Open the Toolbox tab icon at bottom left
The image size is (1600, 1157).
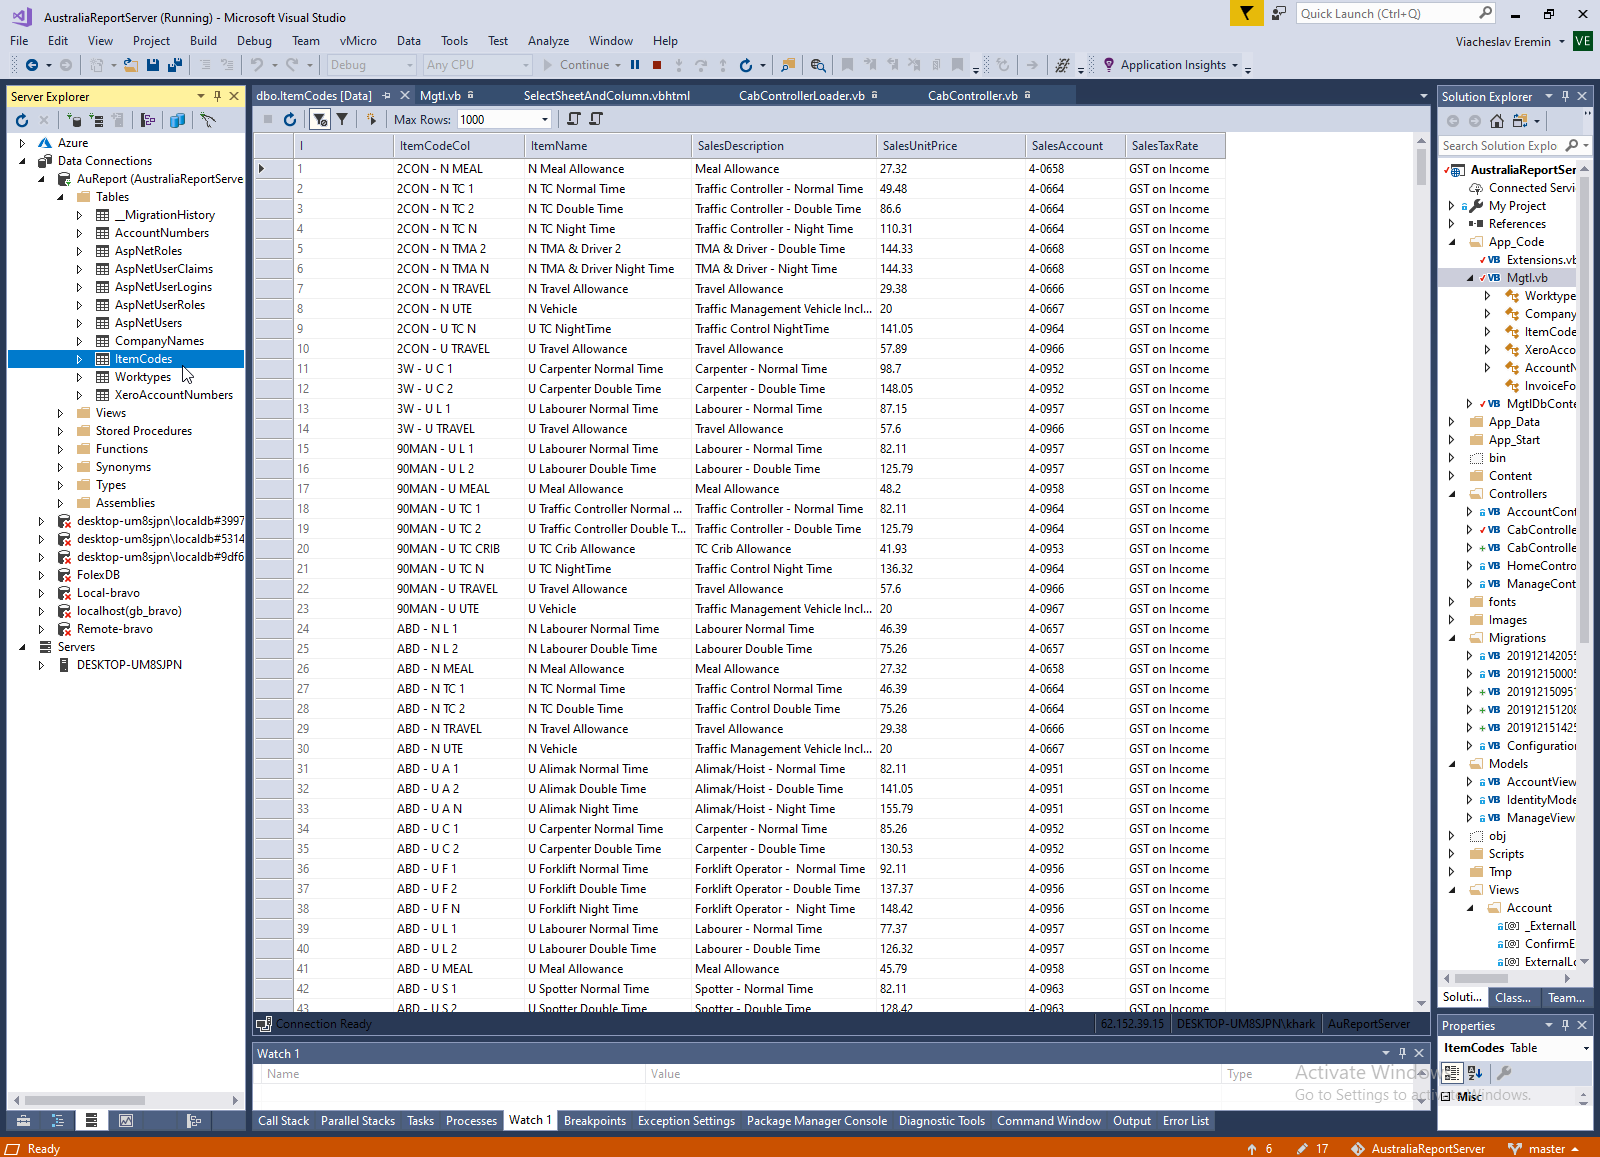point(23,1121)
